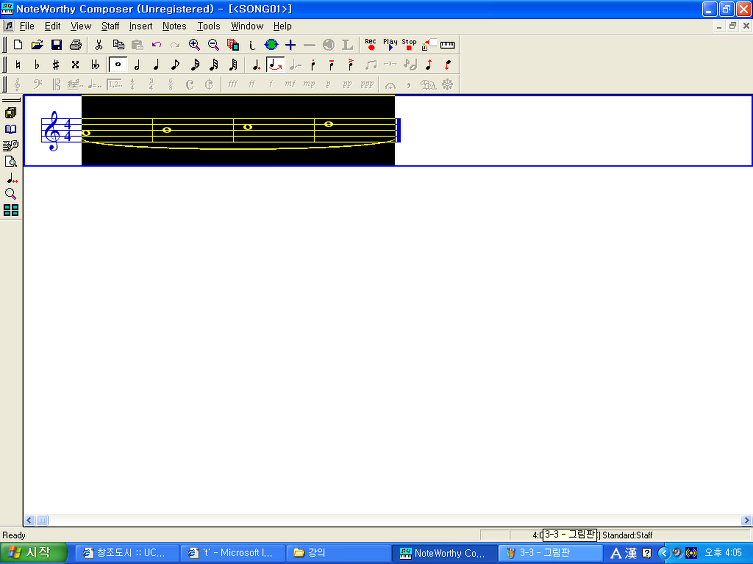The width and height of the screenshot is (753, 564).
Task: Create a new song file
Action: [18, 45]
